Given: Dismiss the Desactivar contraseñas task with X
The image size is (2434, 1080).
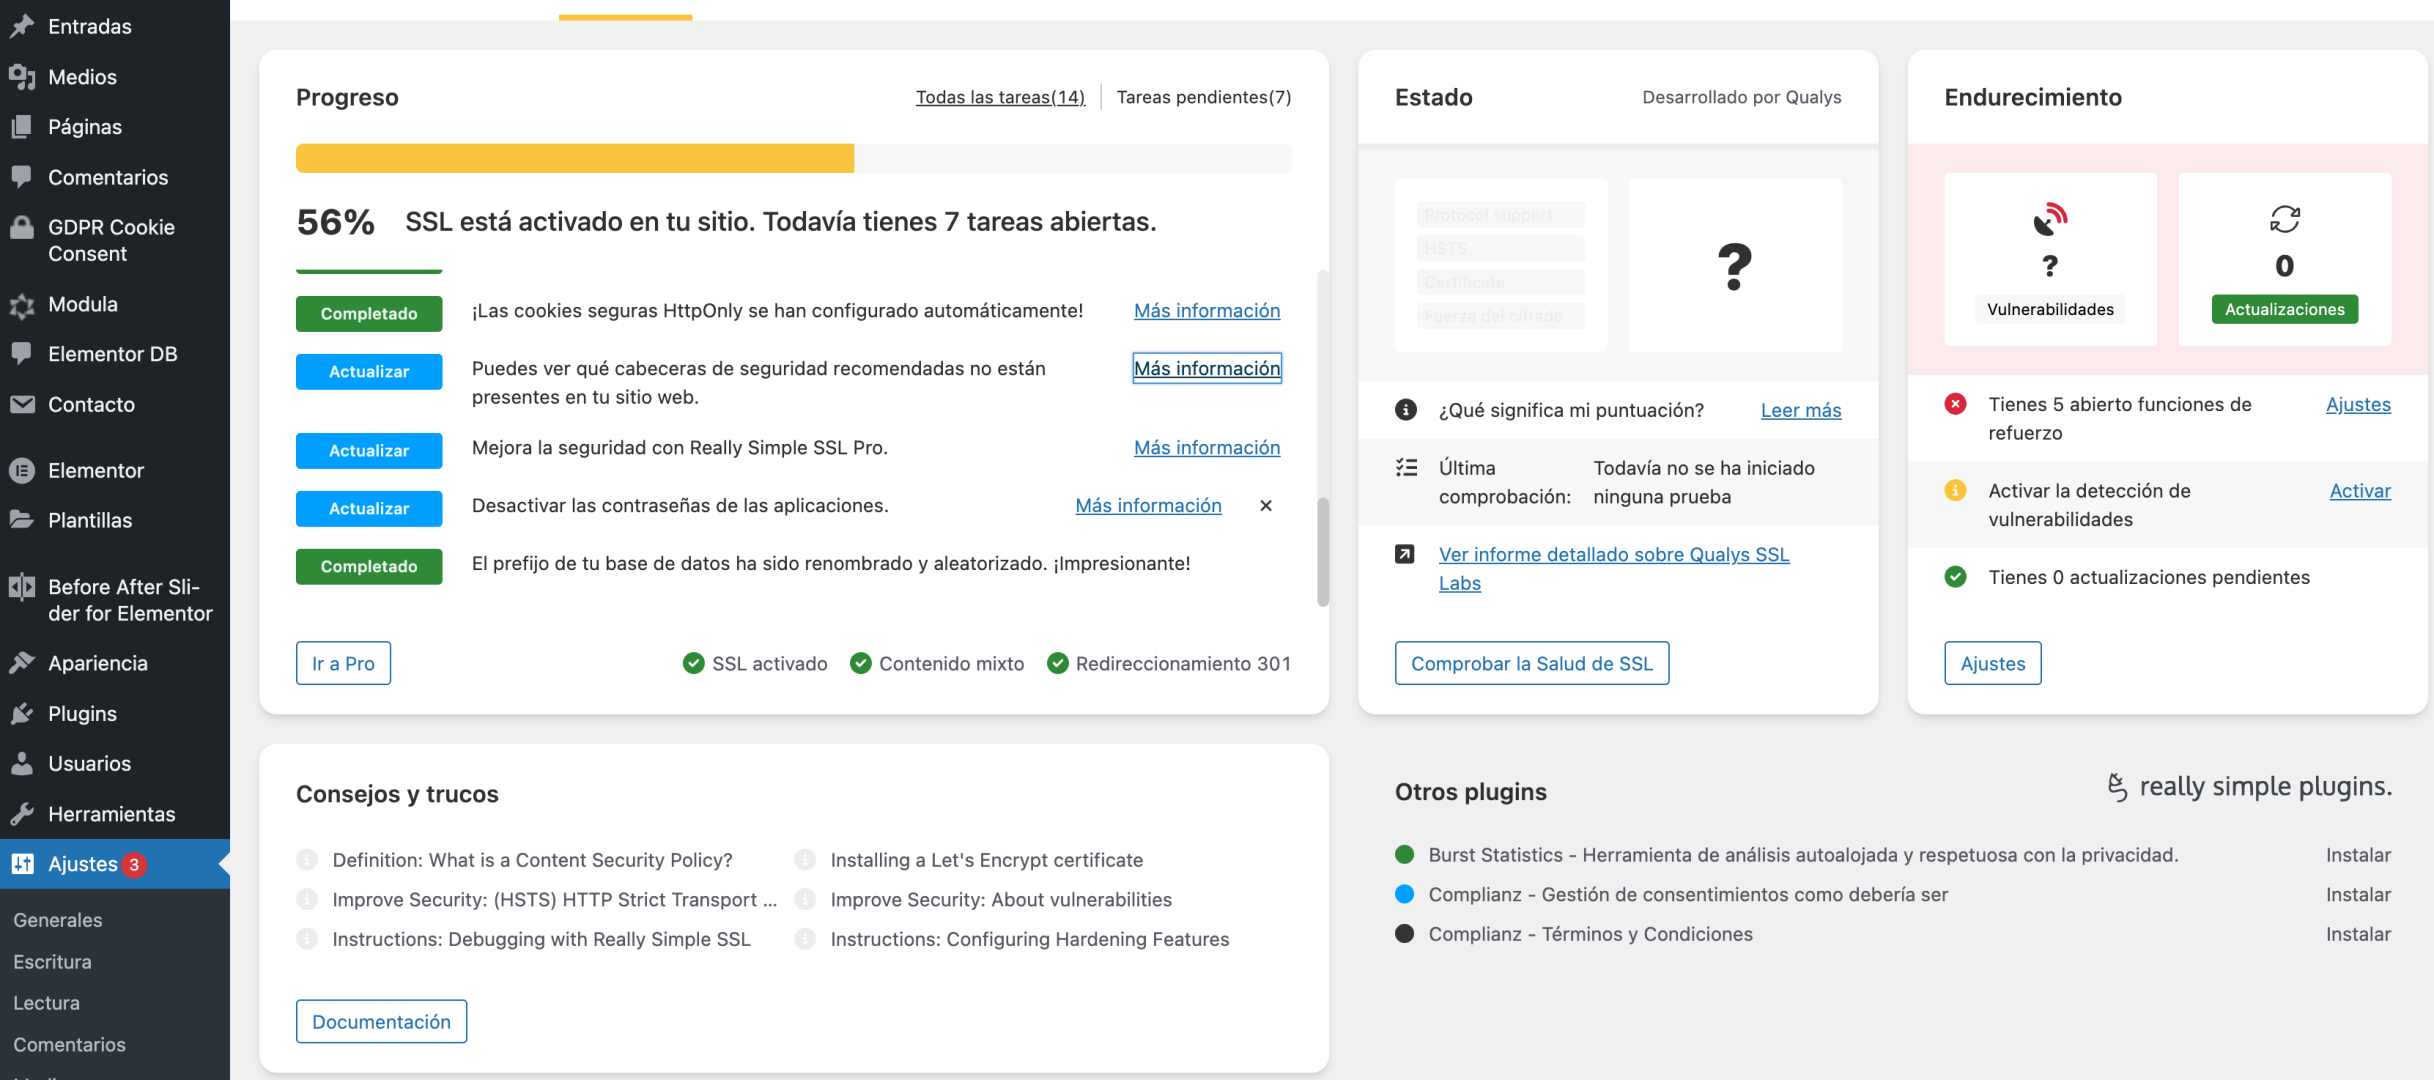Looking at the screenshot, I should 1266,506.
